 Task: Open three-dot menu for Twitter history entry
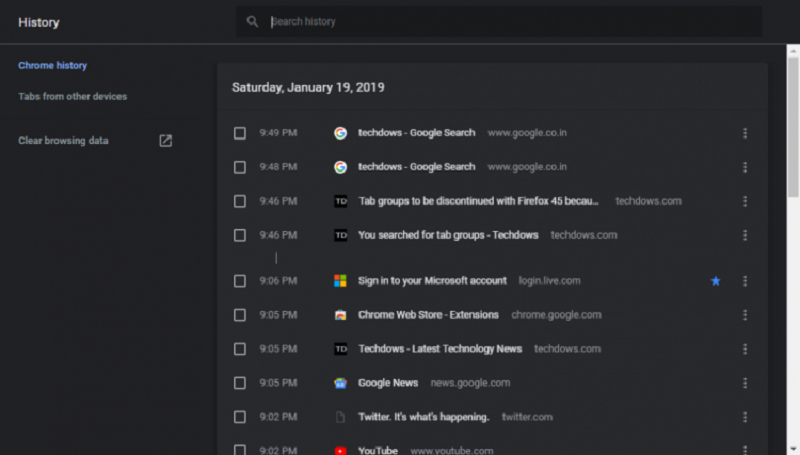pyautogui.click(x=745, y=417)
